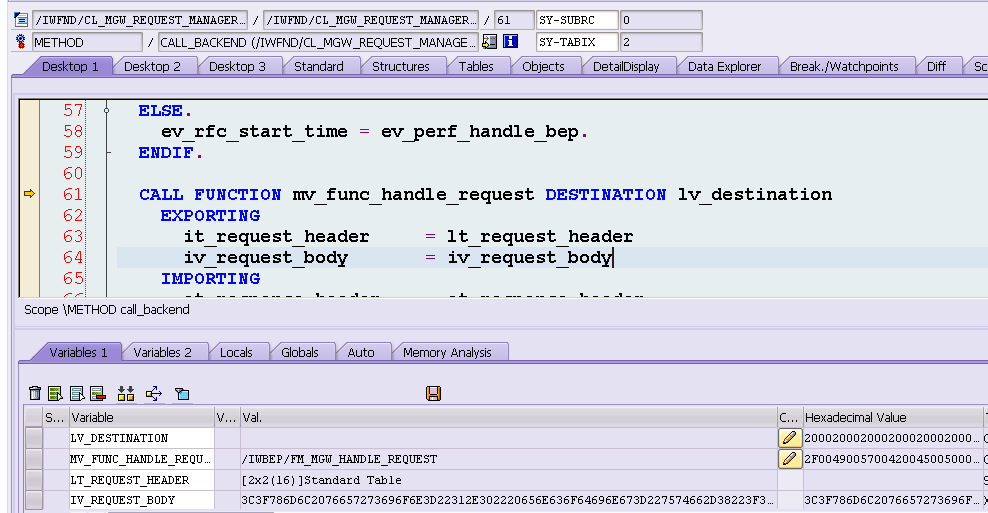Click the navigate-to-source icon after CALL_BACKEND field

490,42
